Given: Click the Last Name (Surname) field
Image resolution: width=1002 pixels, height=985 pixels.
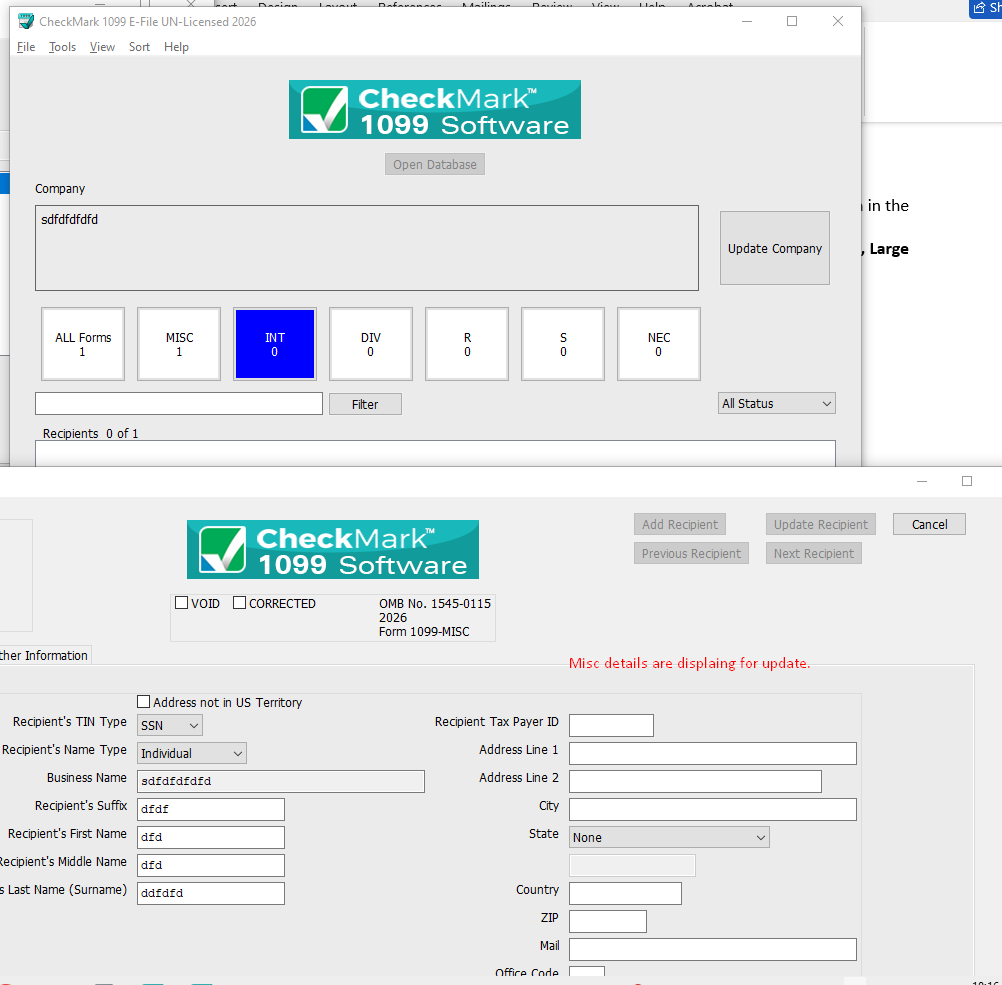Looking at the screenshot, I should (x=211, y=893).
